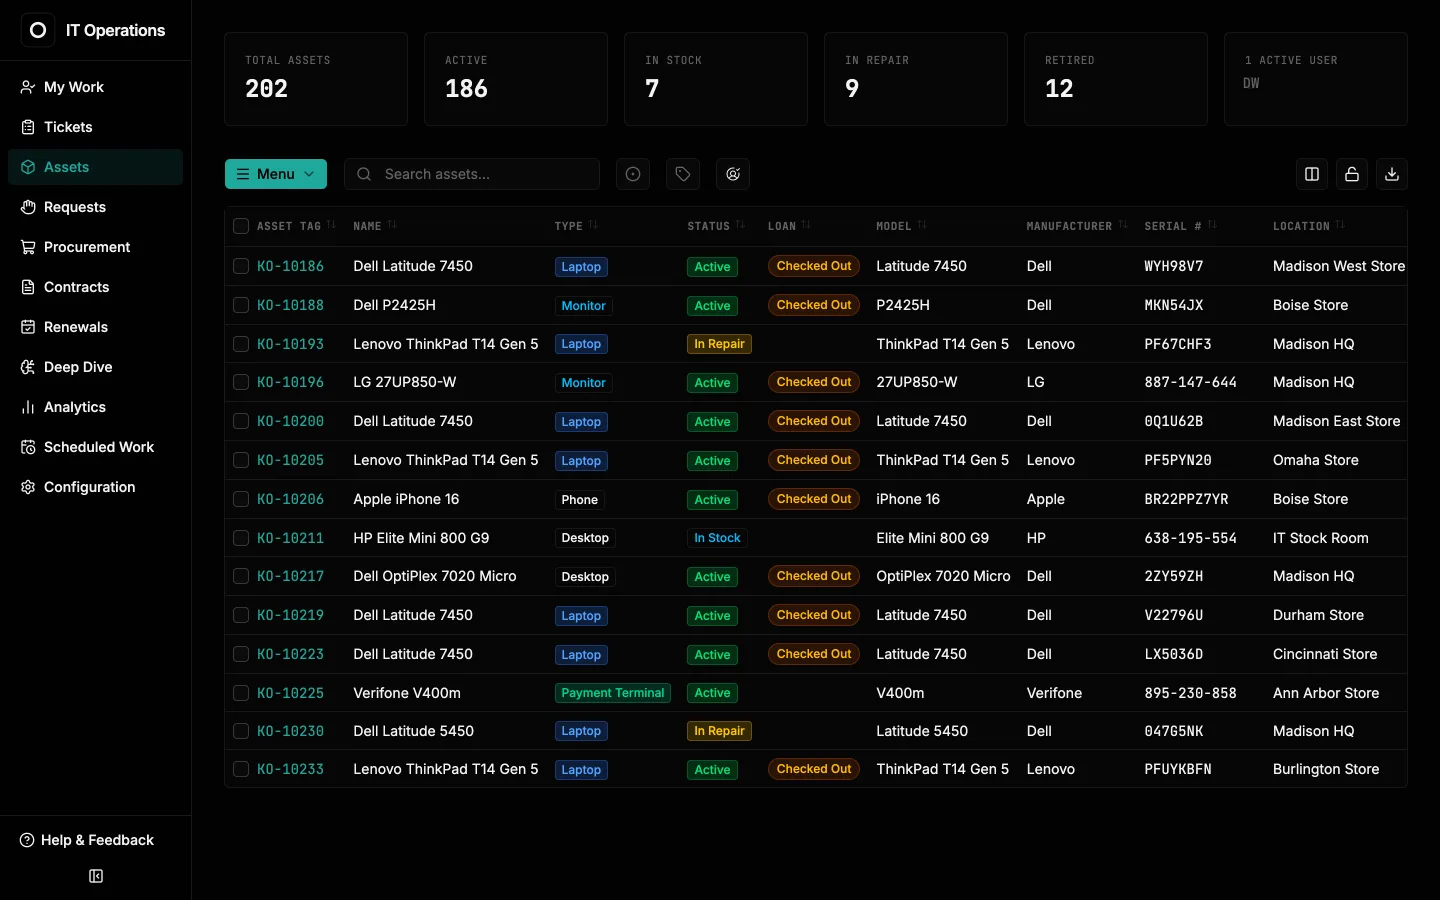Click the IT Operations logo icon
Image resolution: width=1440 pixels, height=900 pixels.
coord(38,30)
